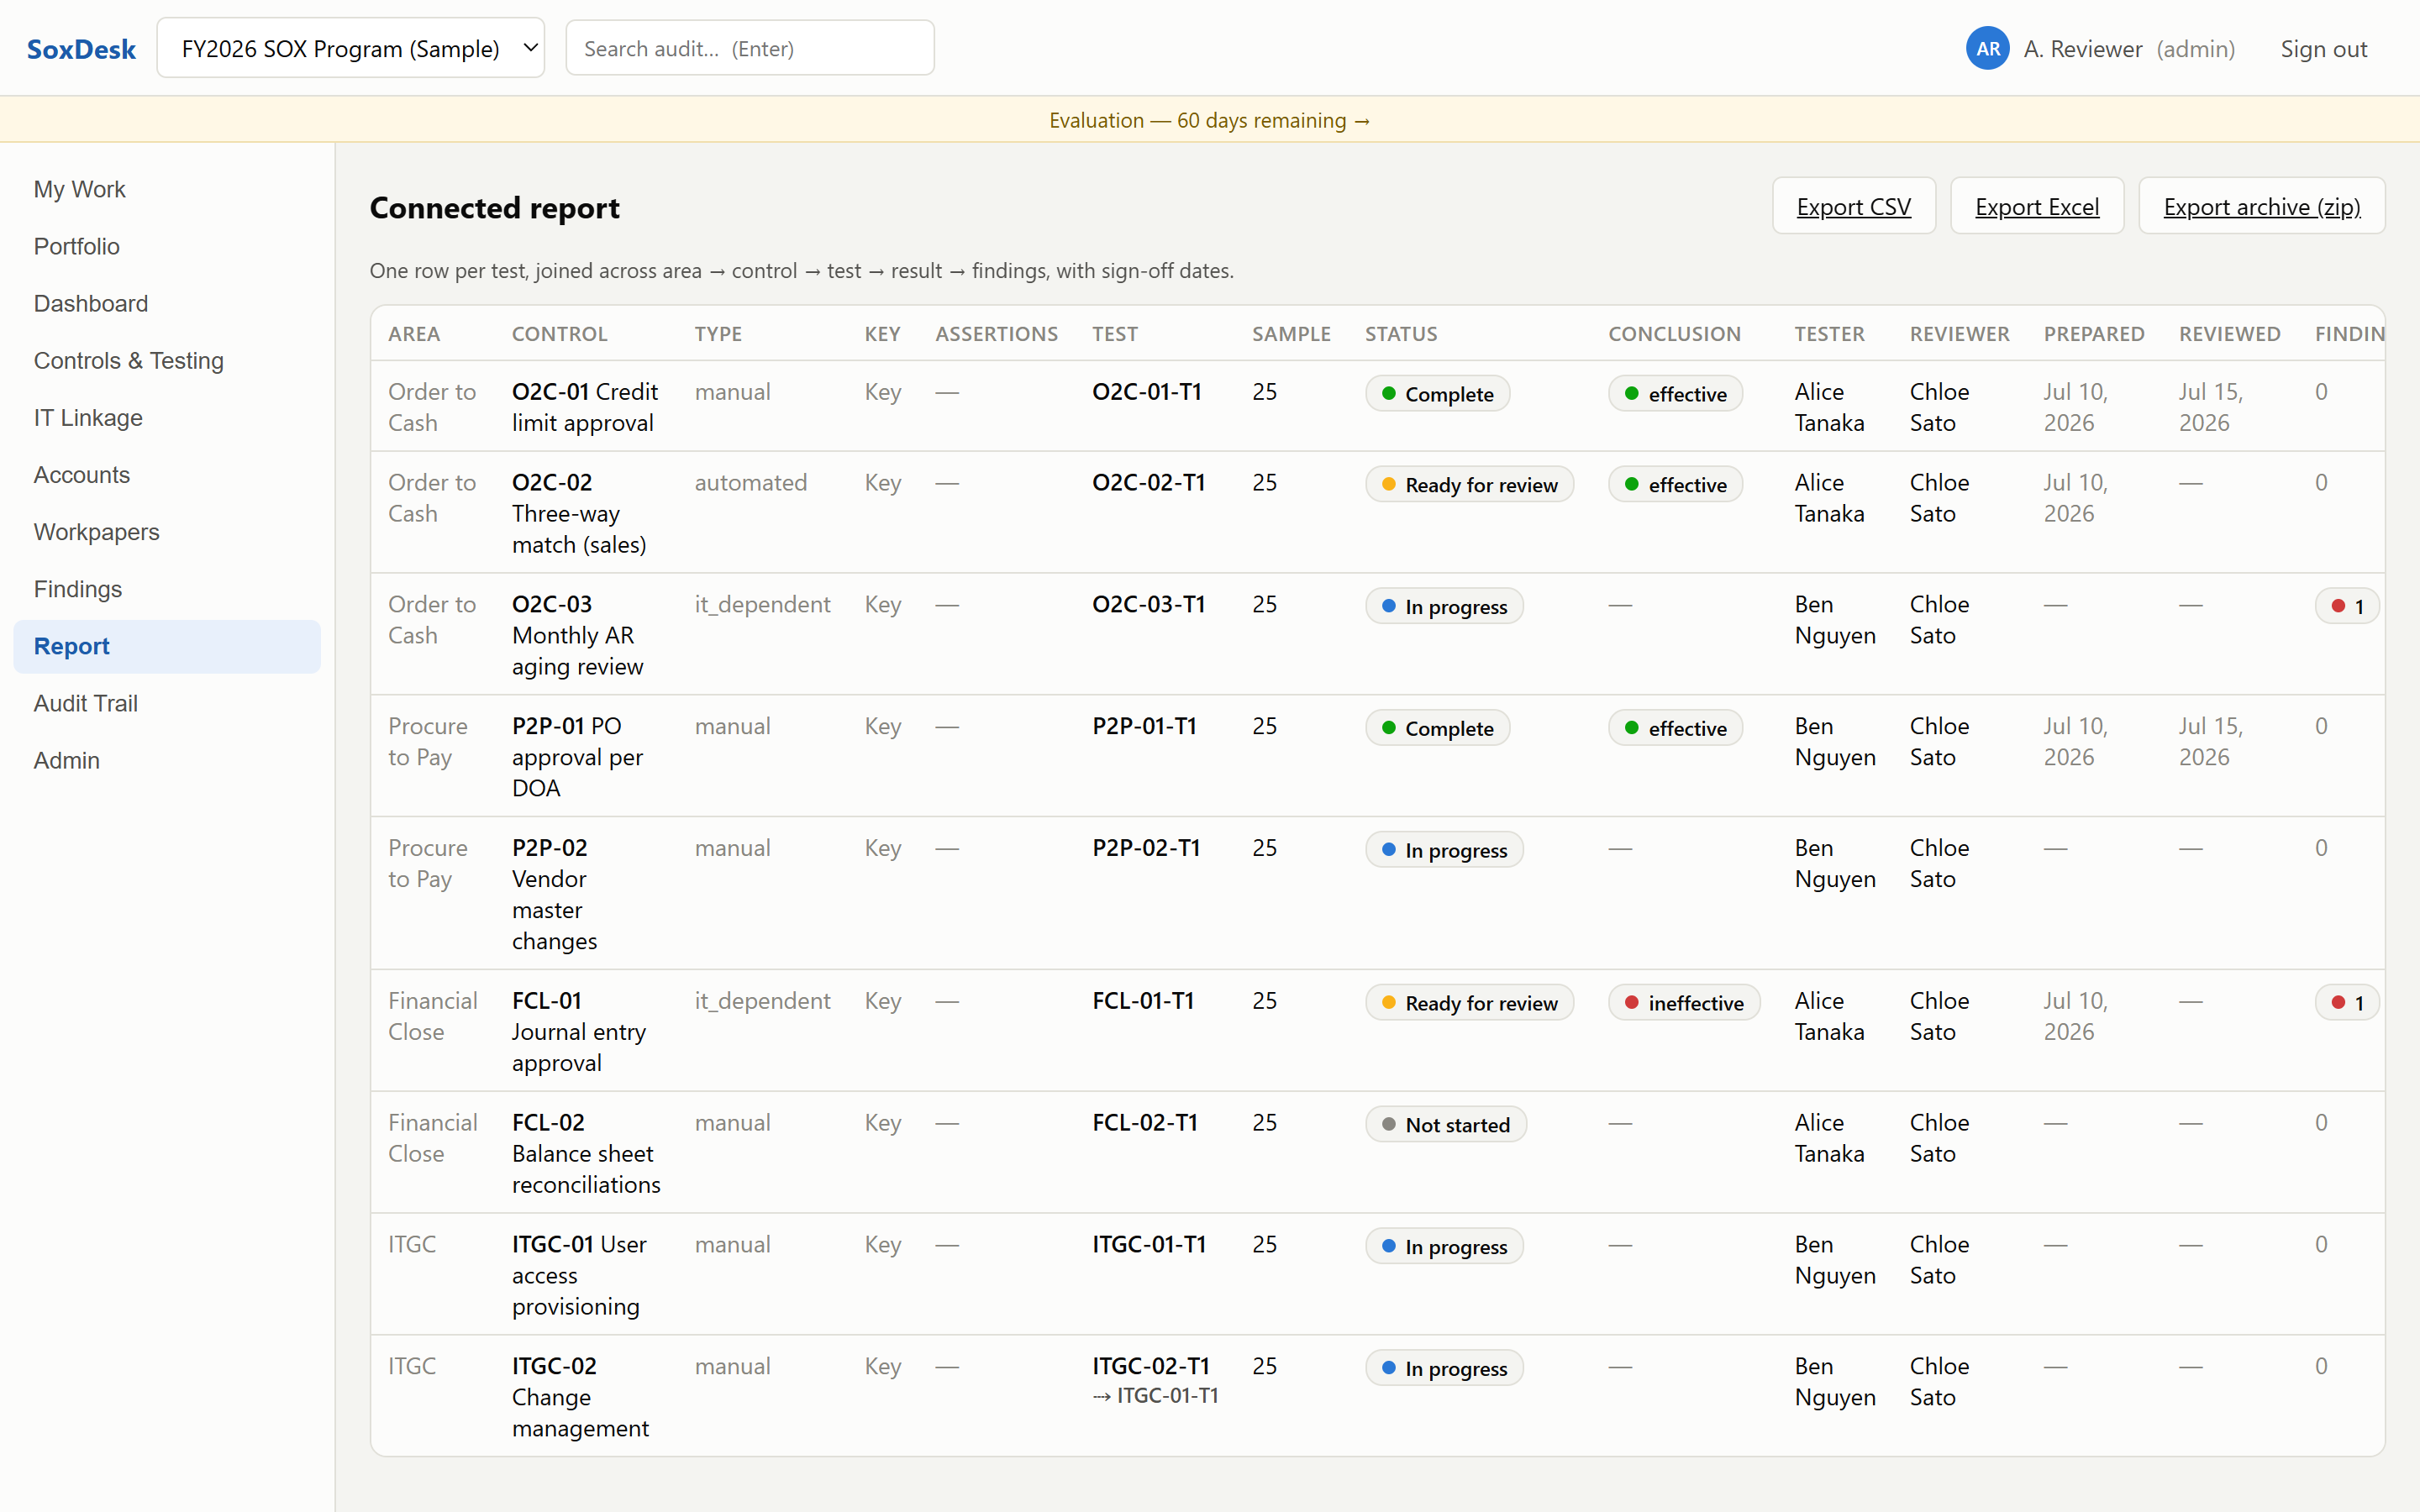Click the AREA column header

click(414, 334)
